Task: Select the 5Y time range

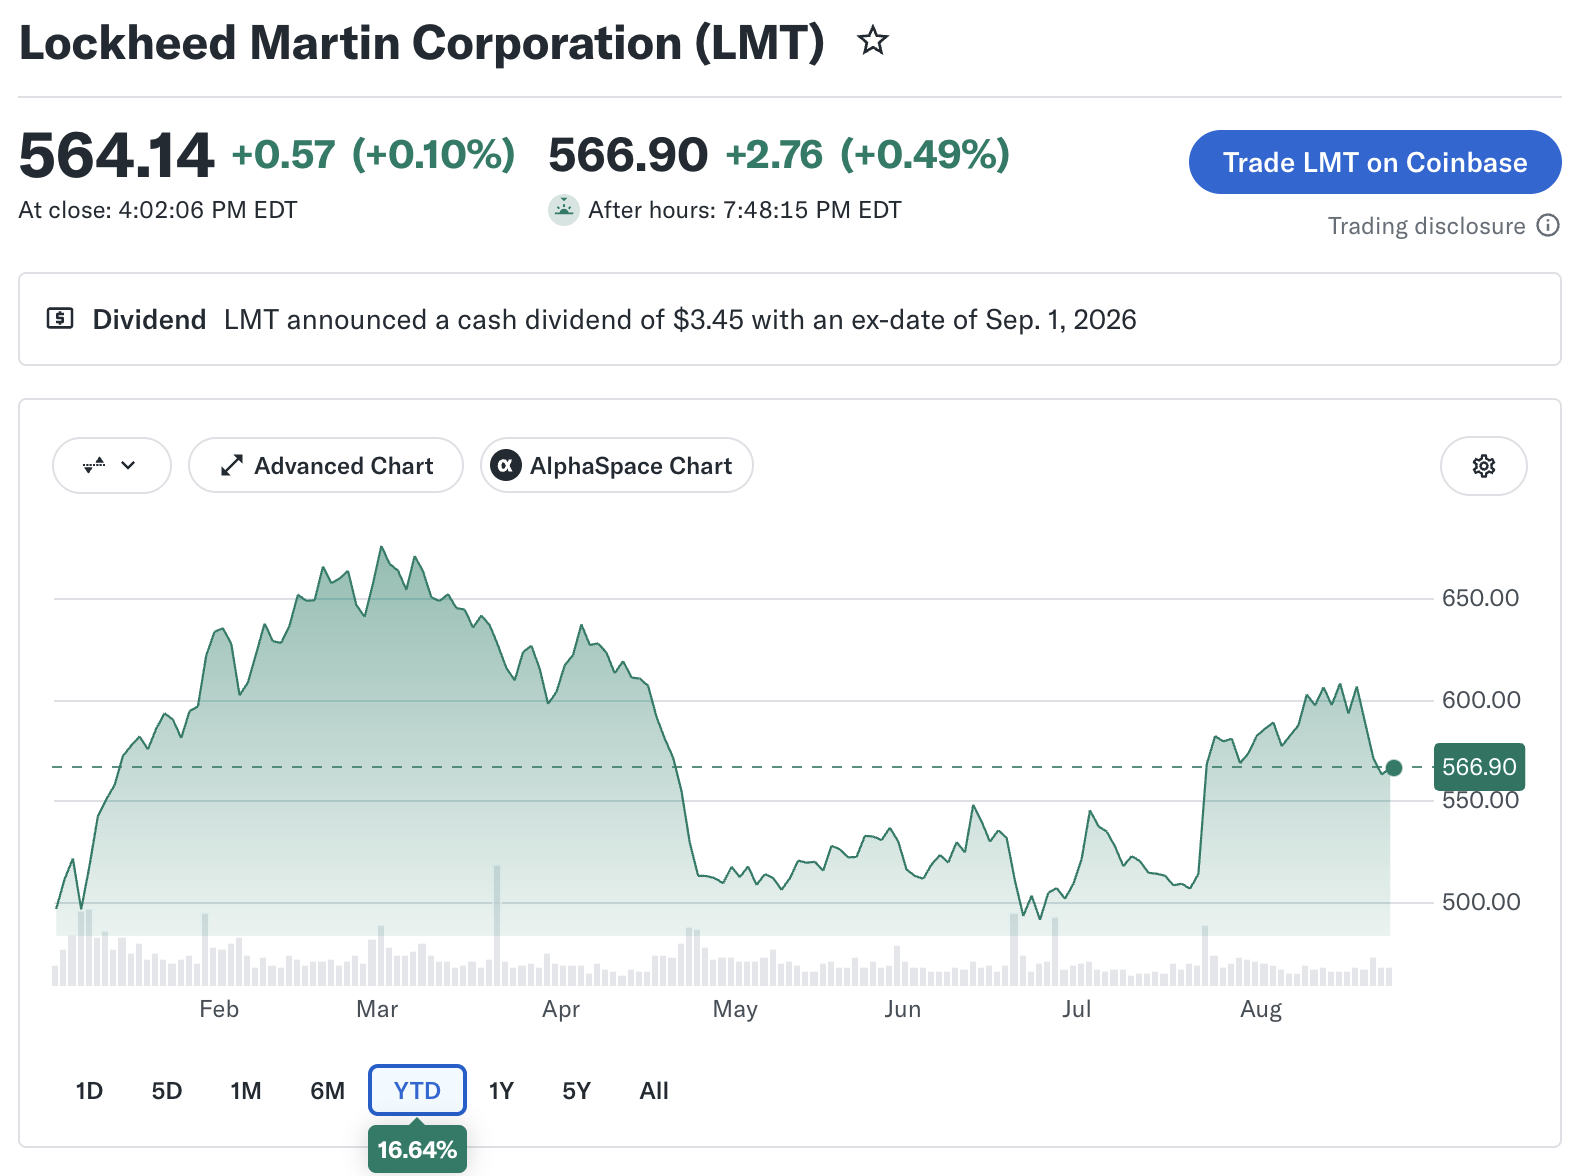Action: (577, 1090)
